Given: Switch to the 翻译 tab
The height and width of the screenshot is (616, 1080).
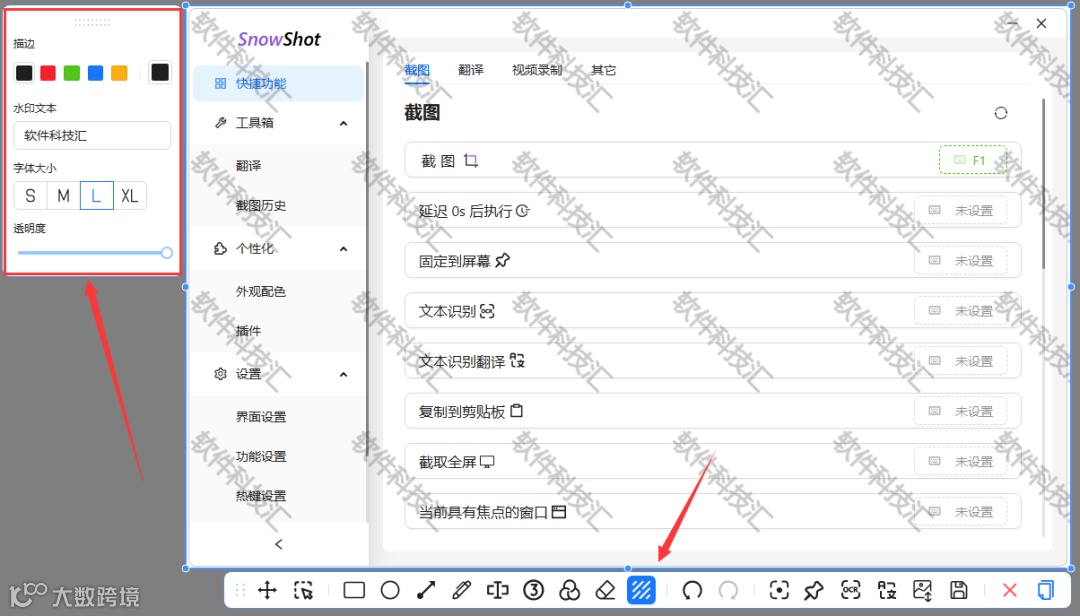Looking at the screenshot, I should point(471,70).
